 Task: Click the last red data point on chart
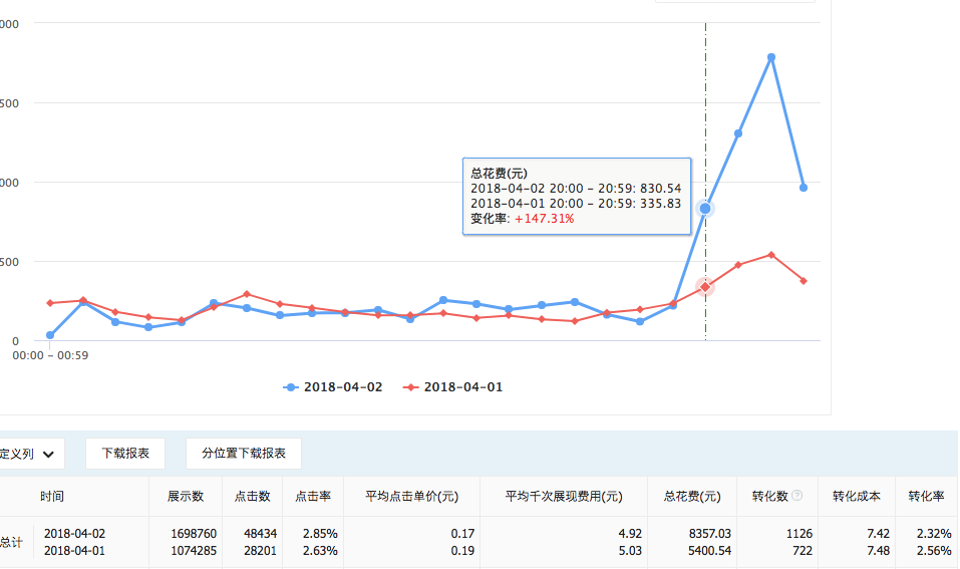click(x=803, y=281)
